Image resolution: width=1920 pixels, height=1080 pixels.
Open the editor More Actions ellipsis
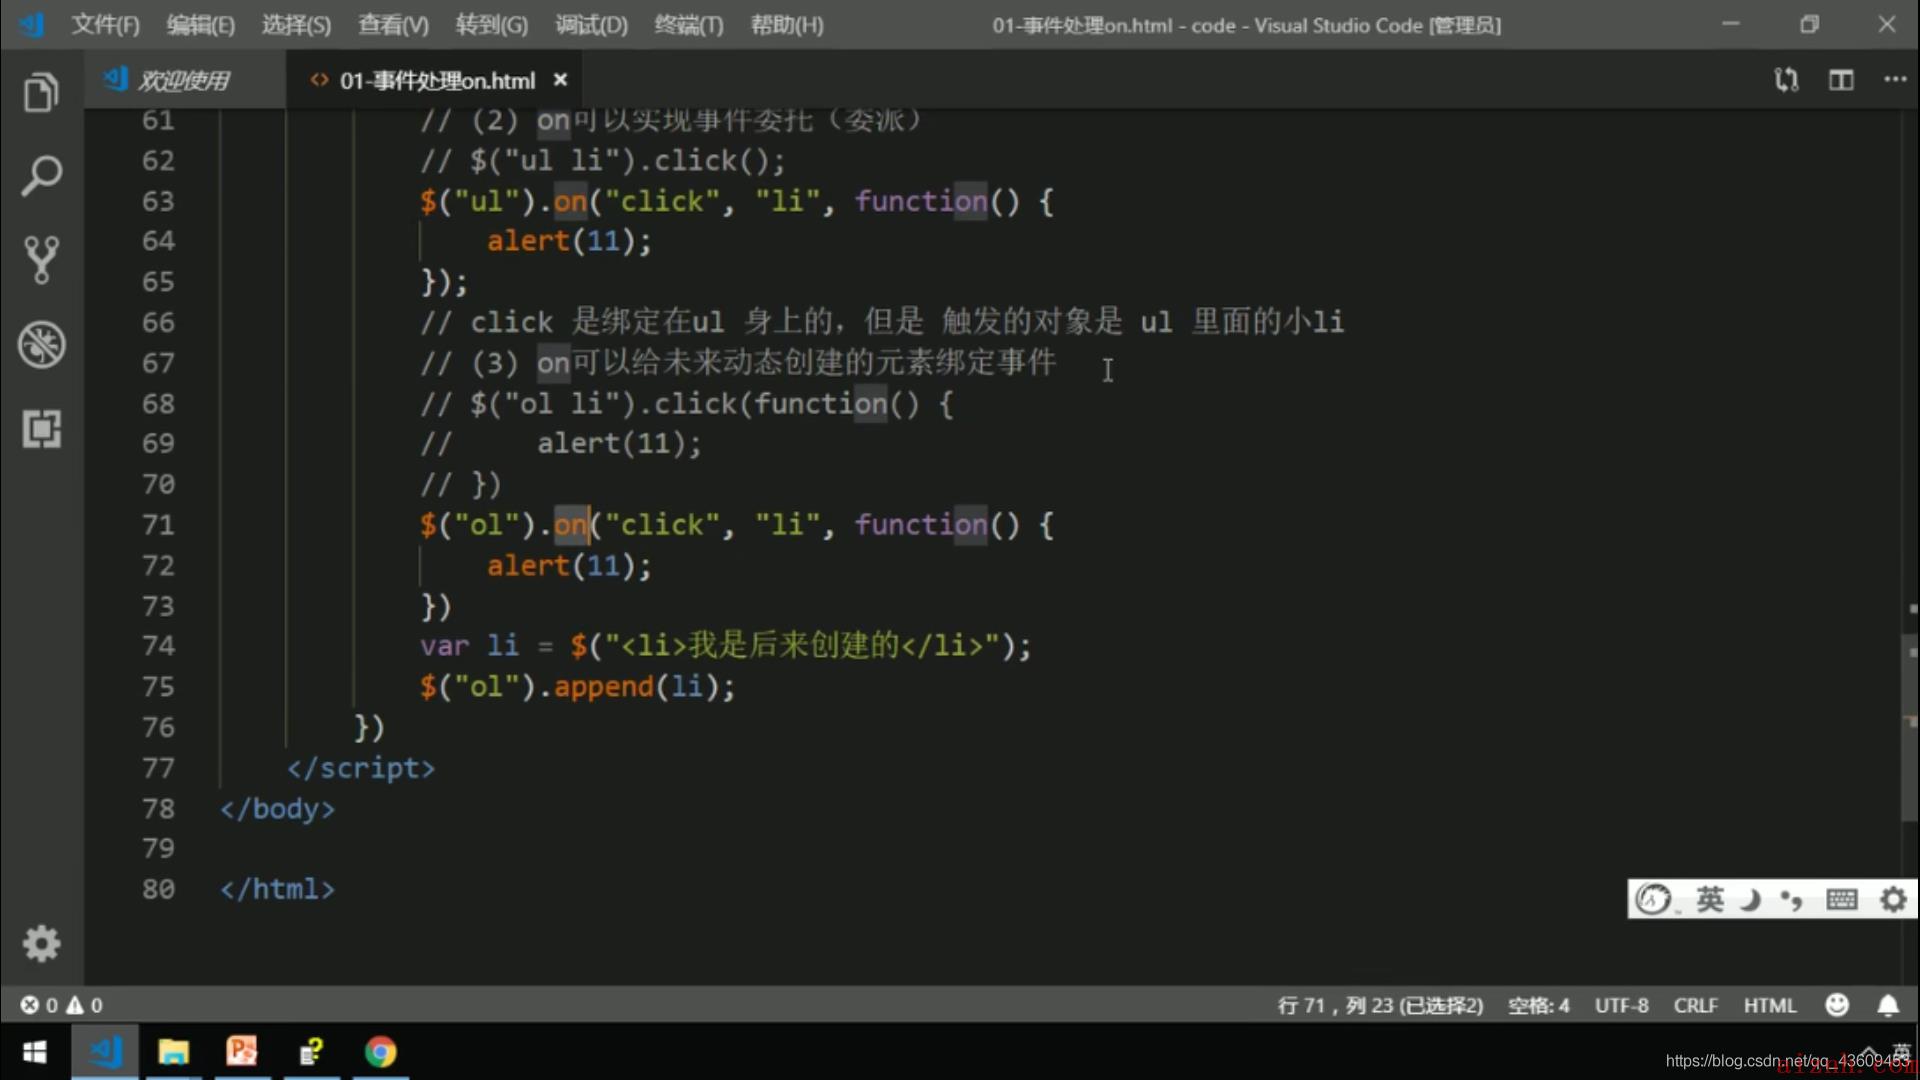click(x=1895, y=79)
